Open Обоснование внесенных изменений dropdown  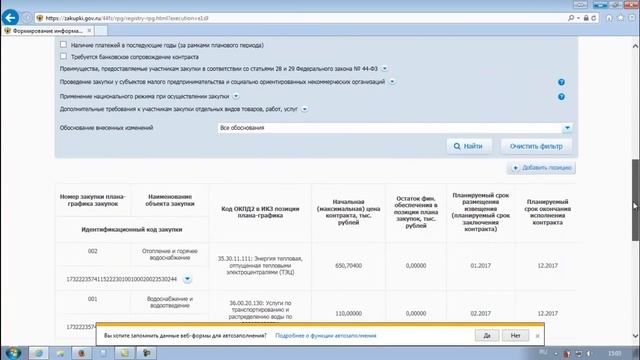(394, 128)
